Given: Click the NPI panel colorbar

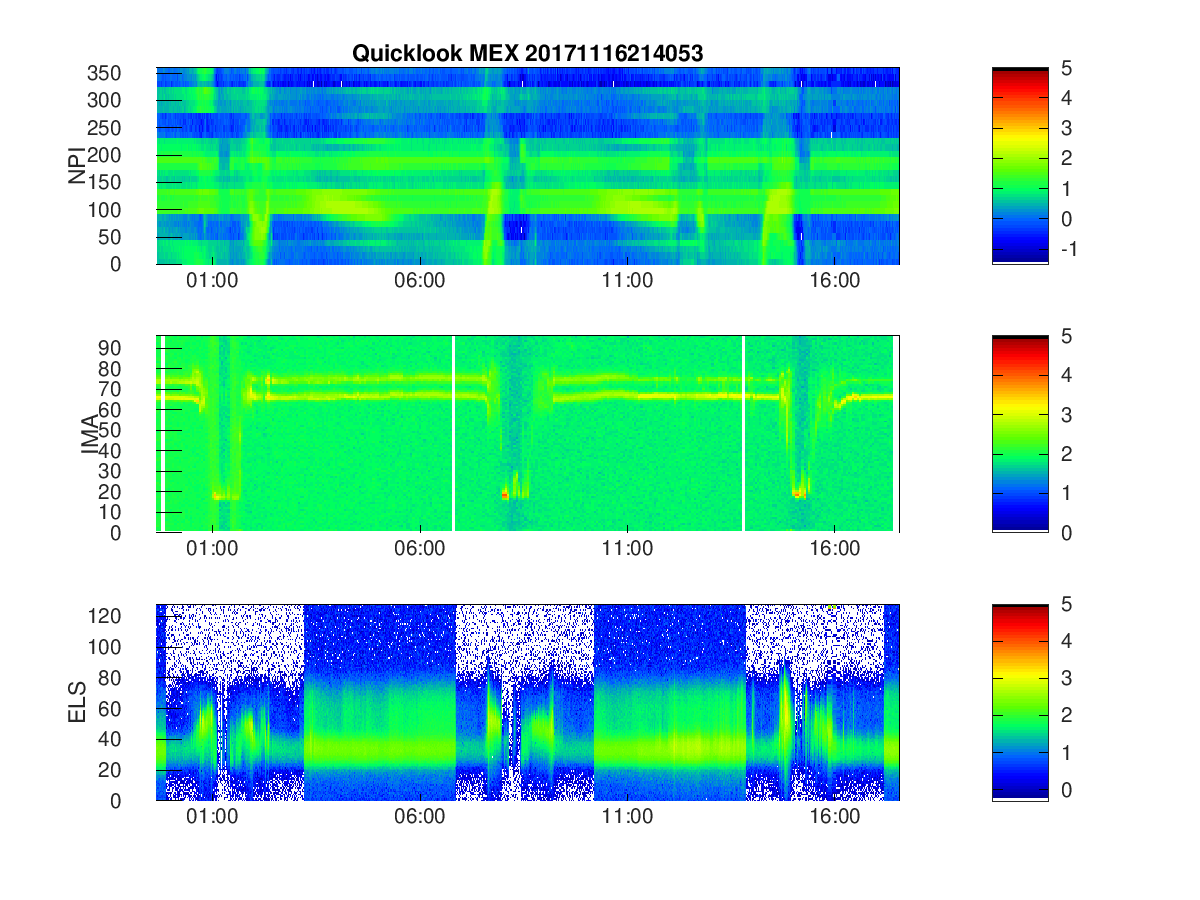Looking at the screenshot, I should pyautogui.click(x=1020, y=166).
